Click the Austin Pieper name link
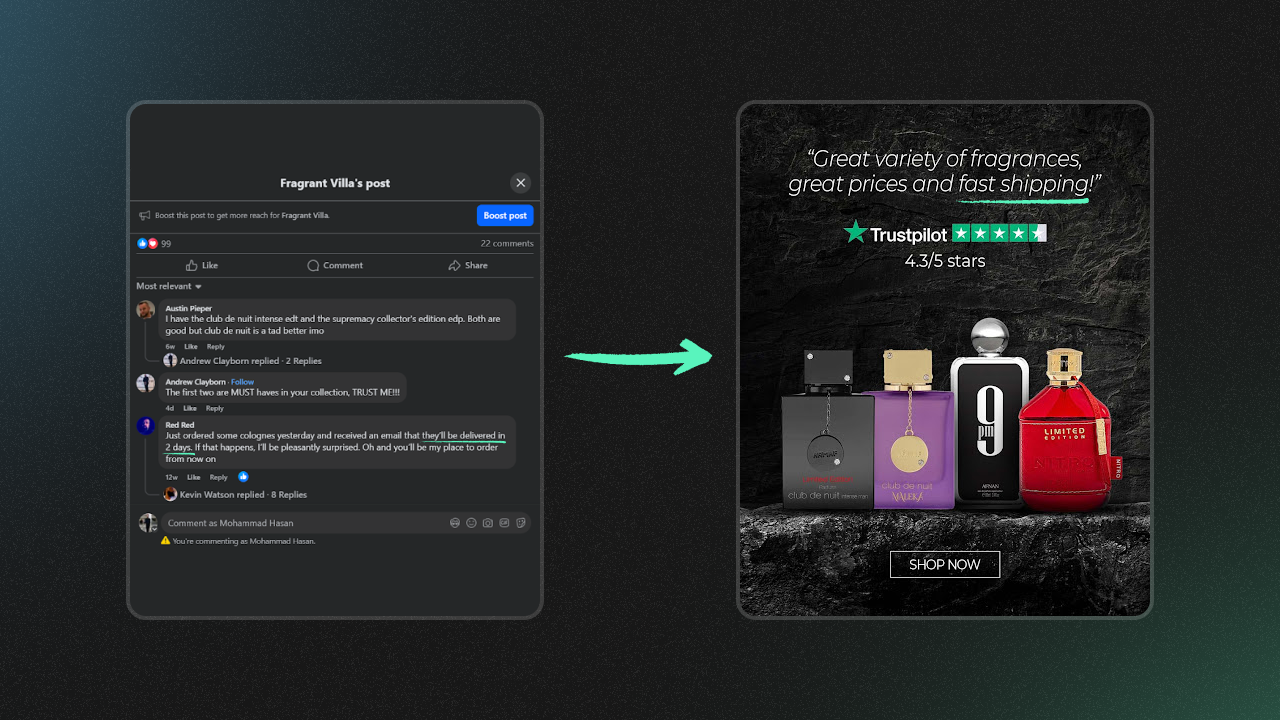The height and width of the screenshot is (720, 1280). (x=189, y=308)
